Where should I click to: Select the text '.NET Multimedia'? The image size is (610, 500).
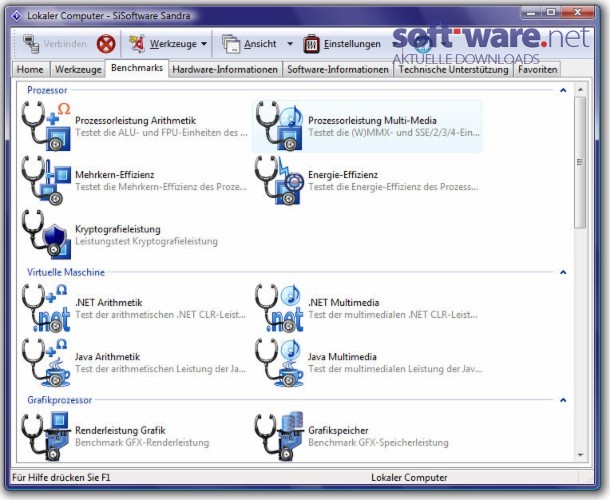[x=344, y=302]
